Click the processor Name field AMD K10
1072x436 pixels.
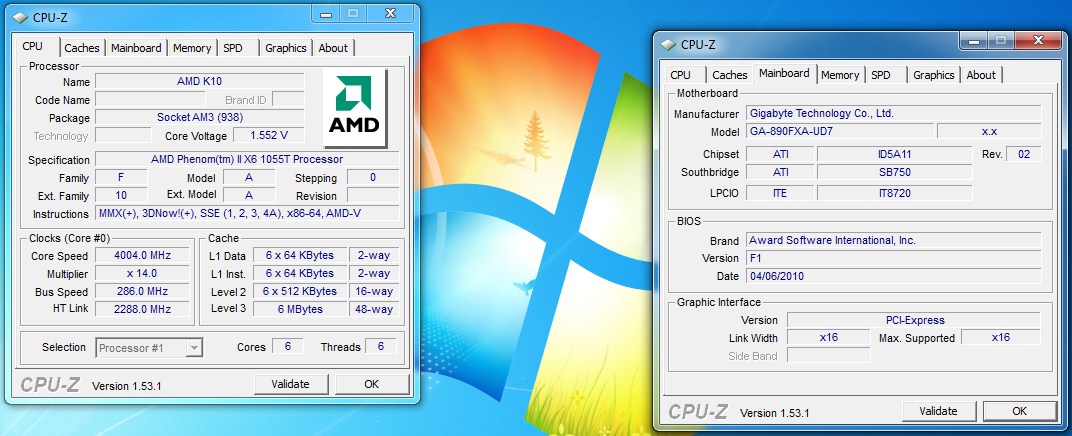[x=200, y=81]
